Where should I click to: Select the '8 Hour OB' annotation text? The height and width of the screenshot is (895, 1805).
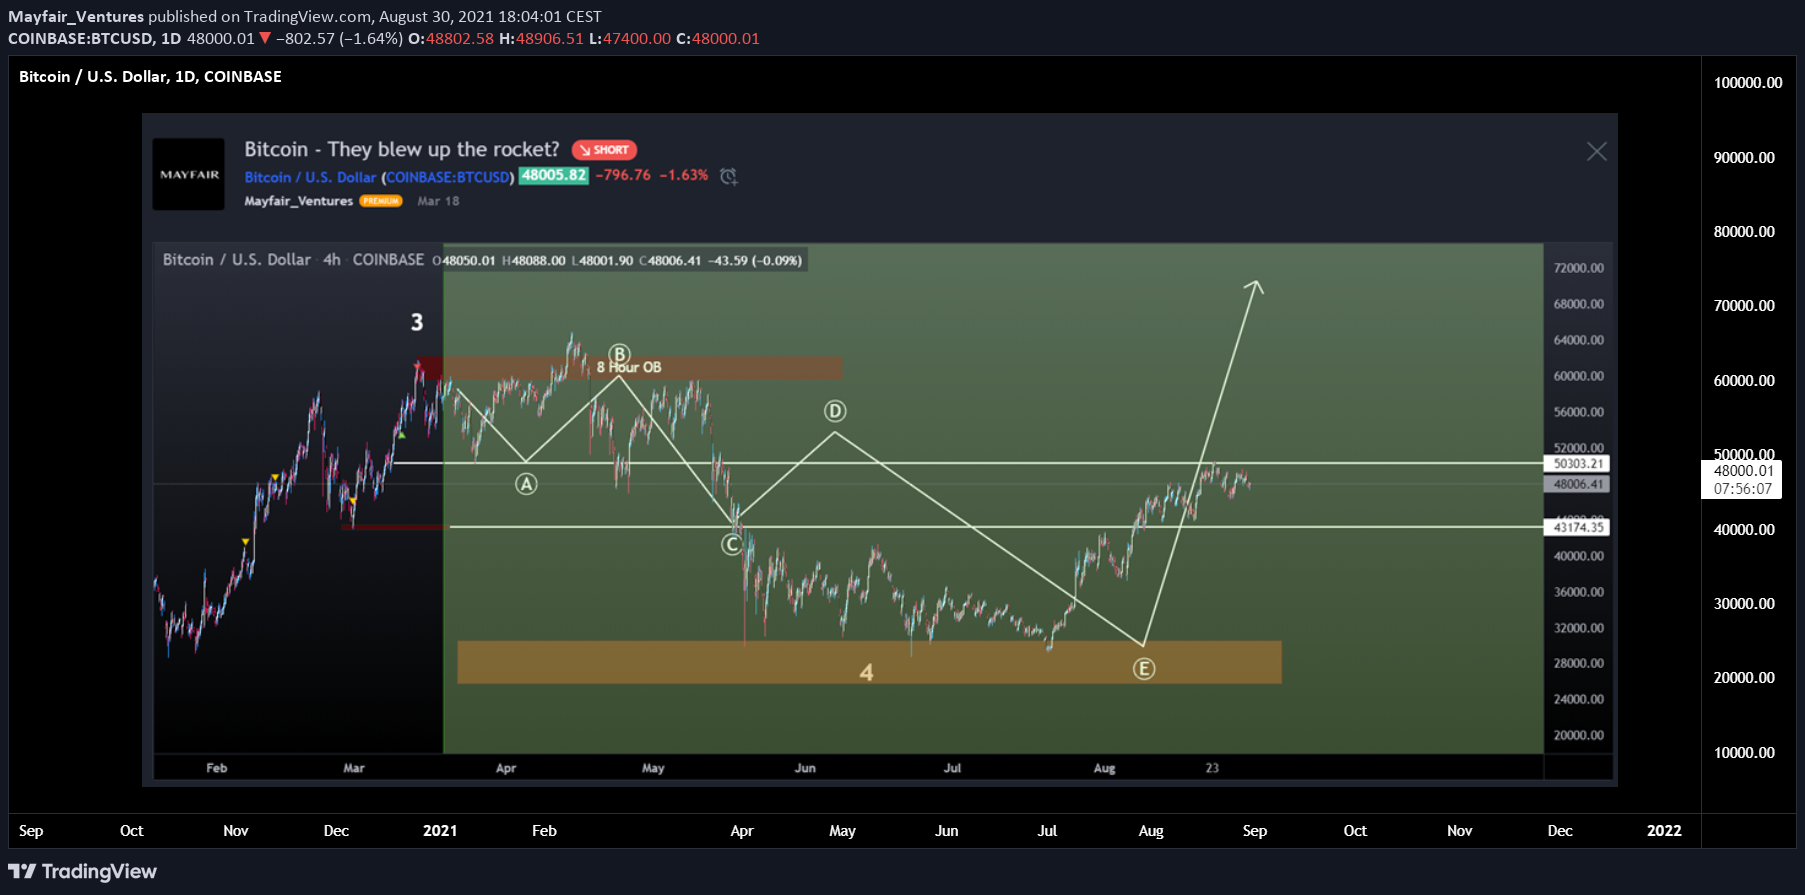point(629,368)
